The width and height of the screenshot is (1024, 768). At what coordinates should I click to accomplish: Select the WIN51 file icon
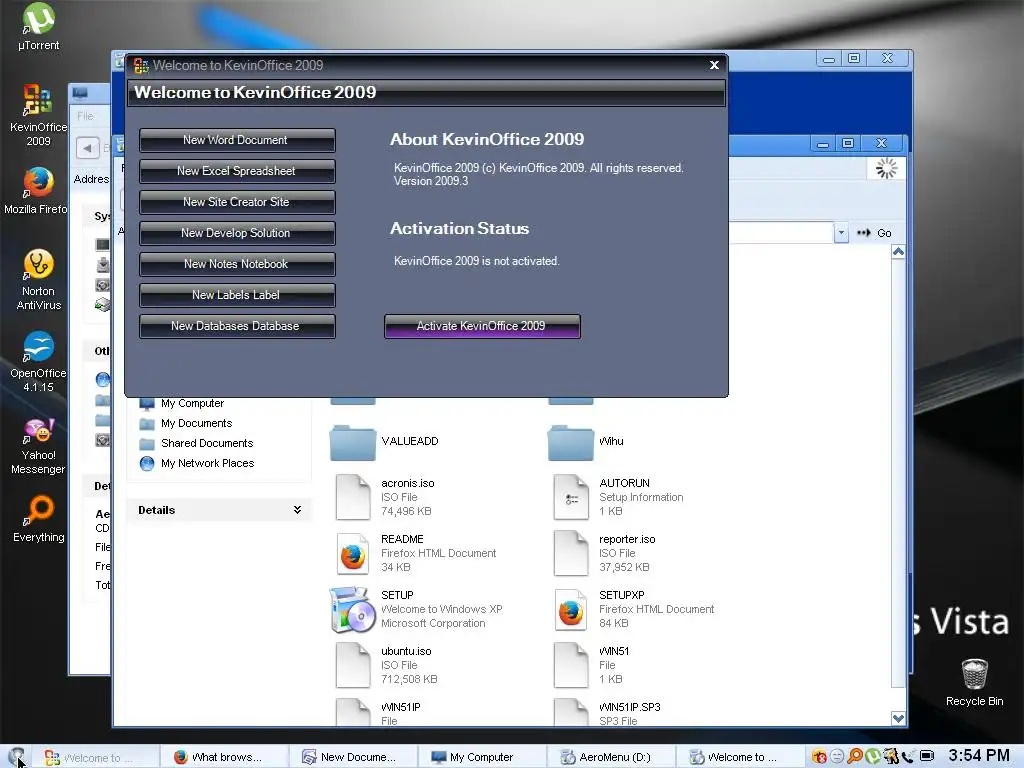[x=571, y=665]
